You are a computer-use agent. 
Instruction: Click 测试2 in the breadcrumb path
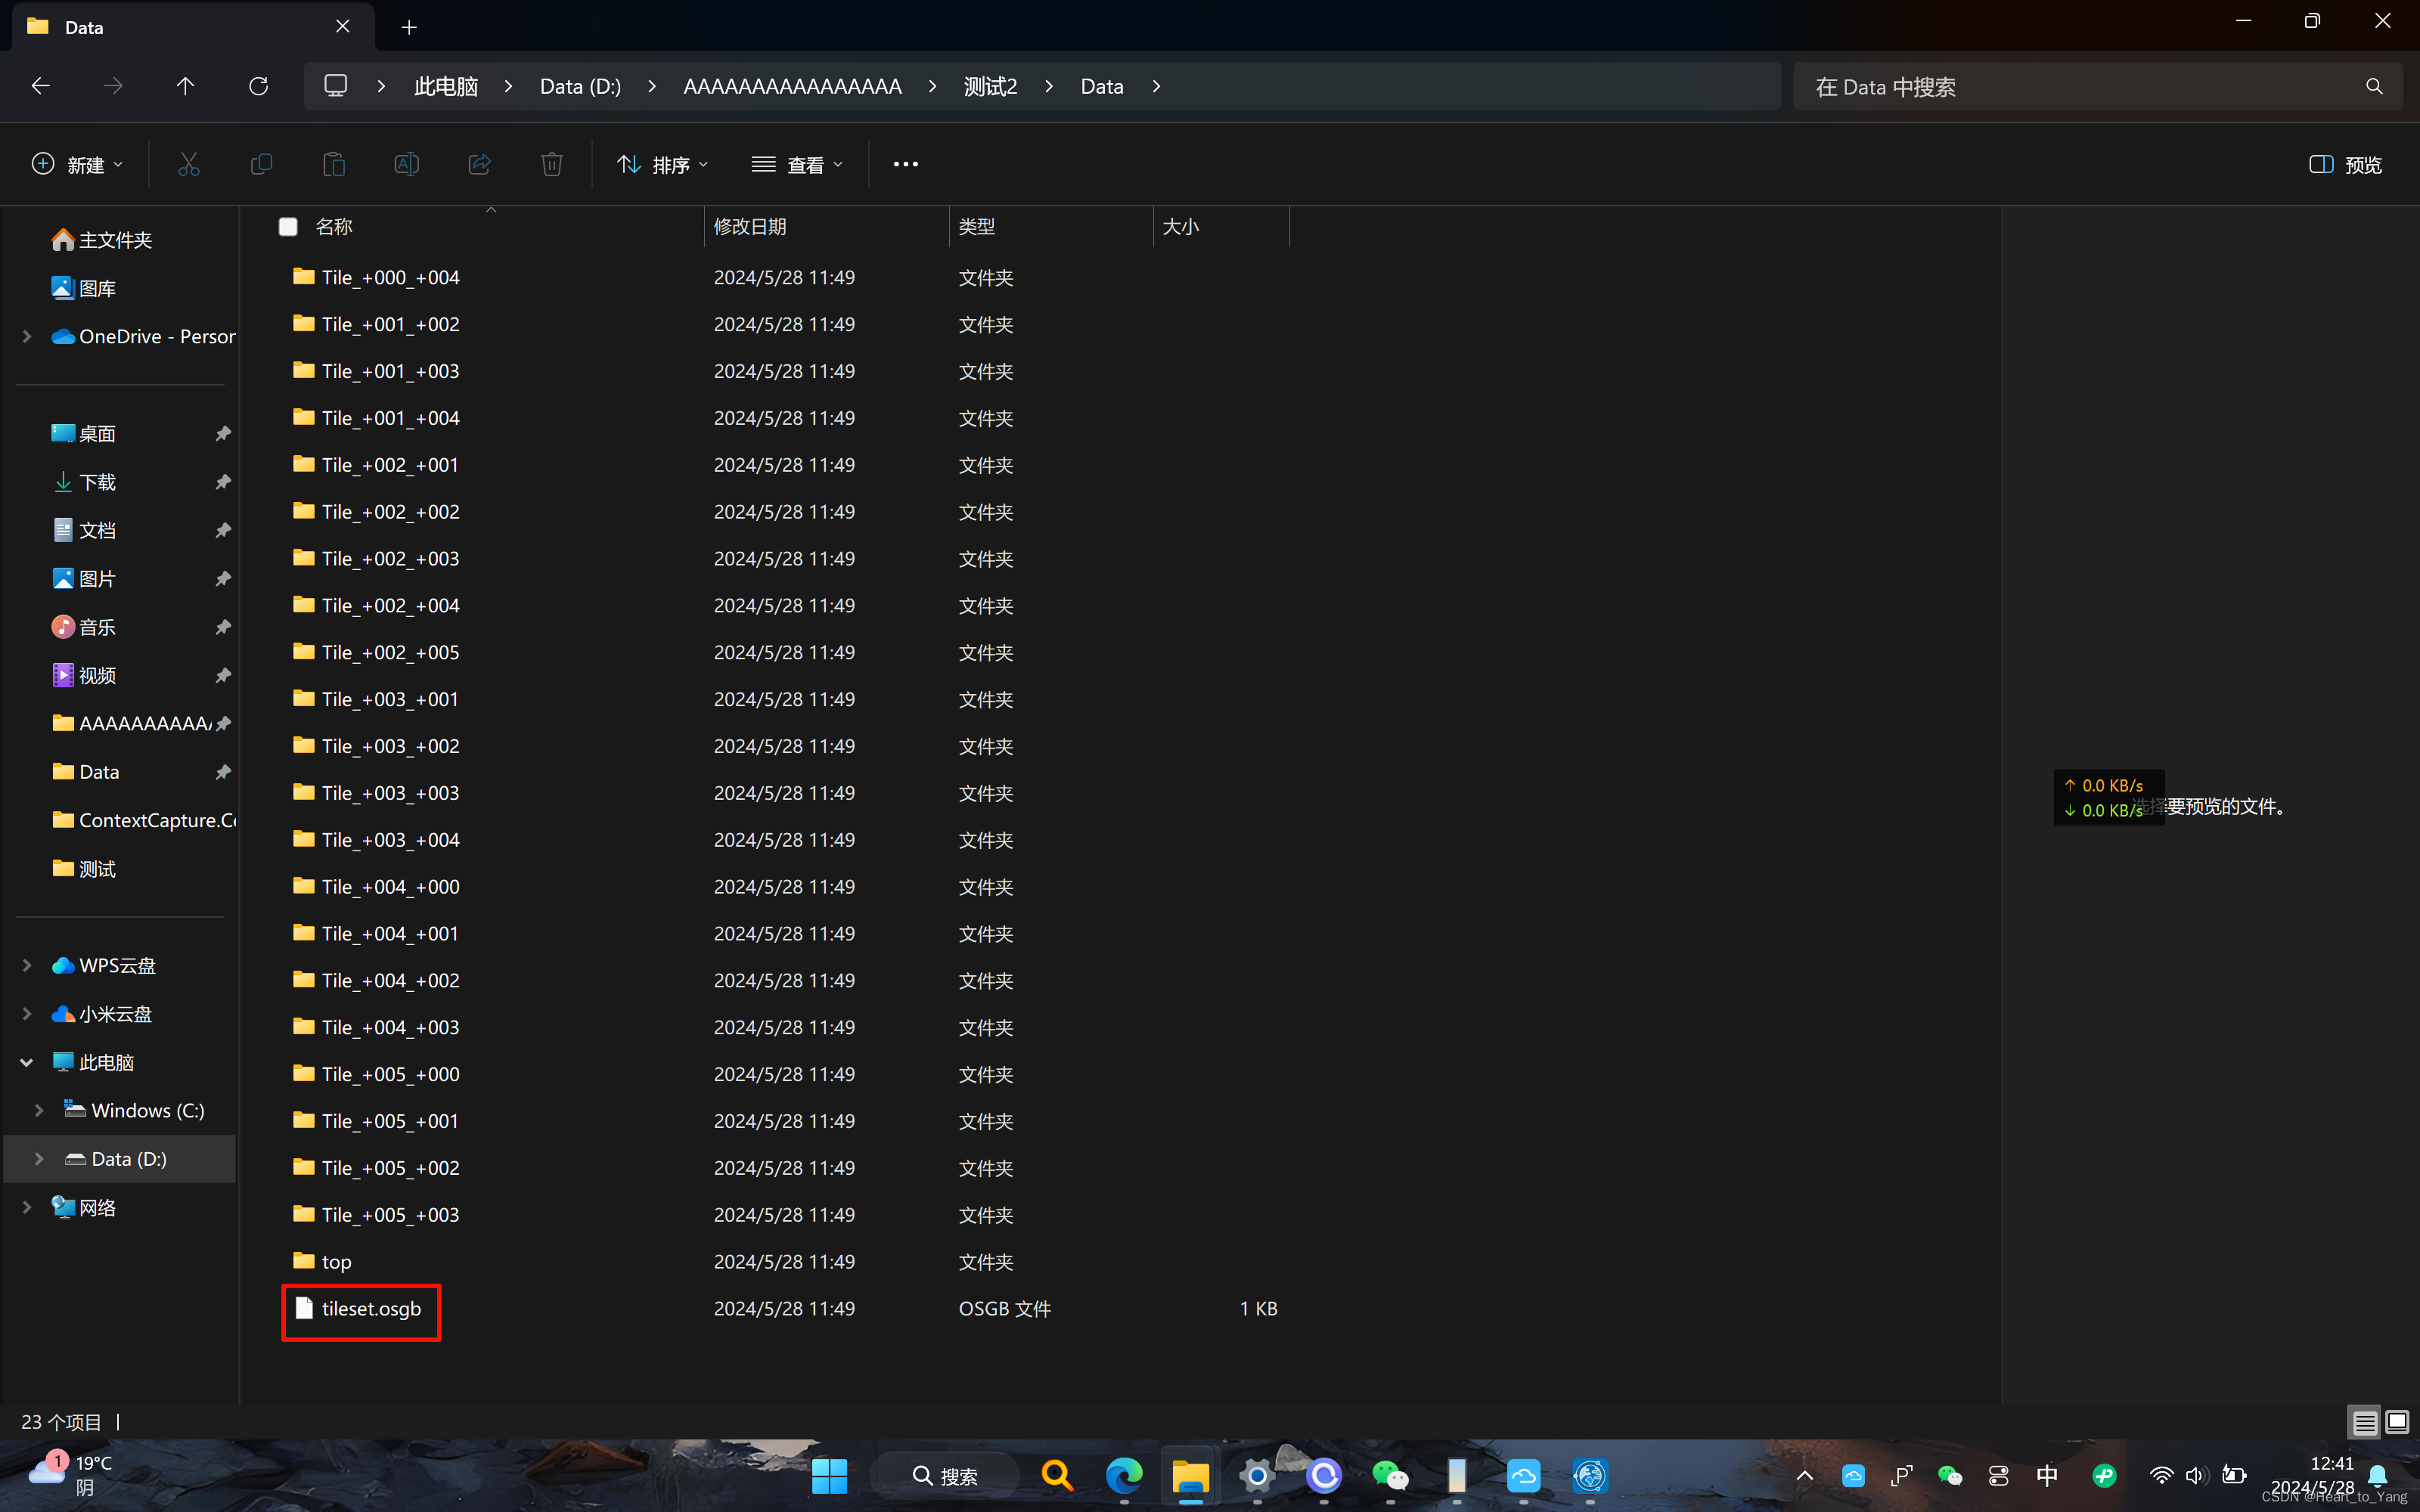990,86
